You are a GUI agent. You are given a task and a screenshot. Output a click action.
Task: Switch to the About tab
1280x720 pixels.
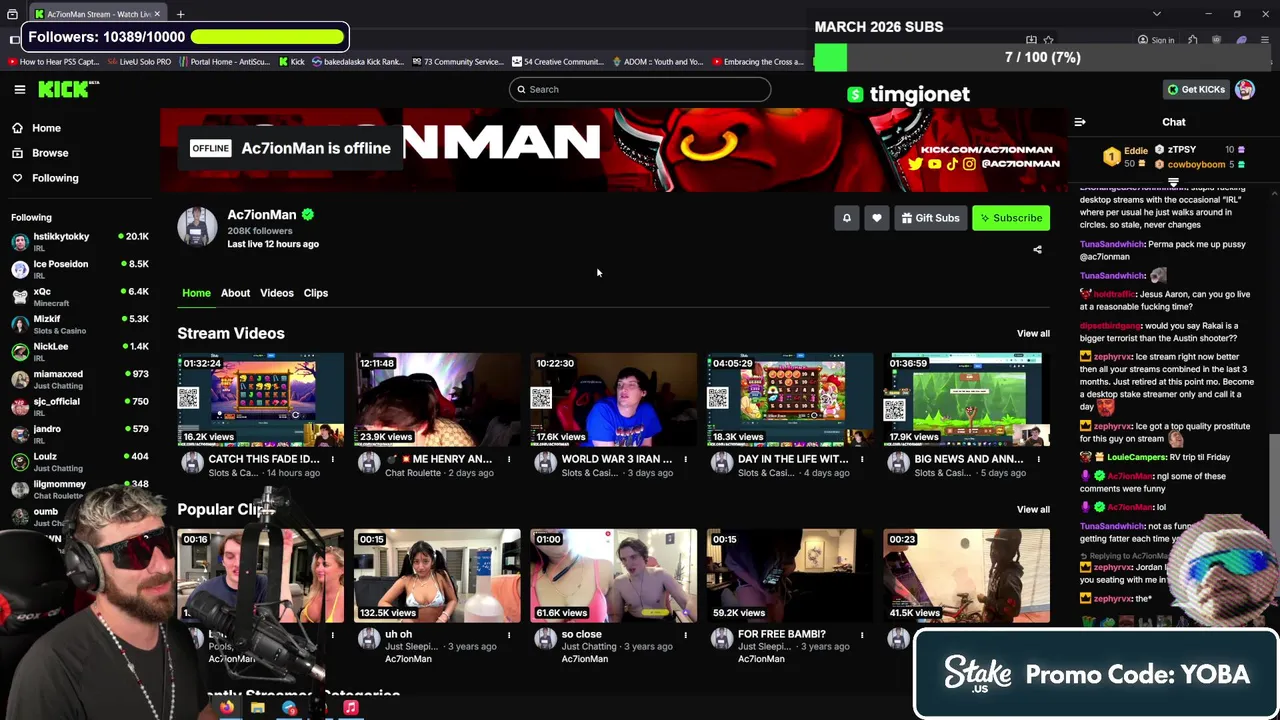(235, 293)
